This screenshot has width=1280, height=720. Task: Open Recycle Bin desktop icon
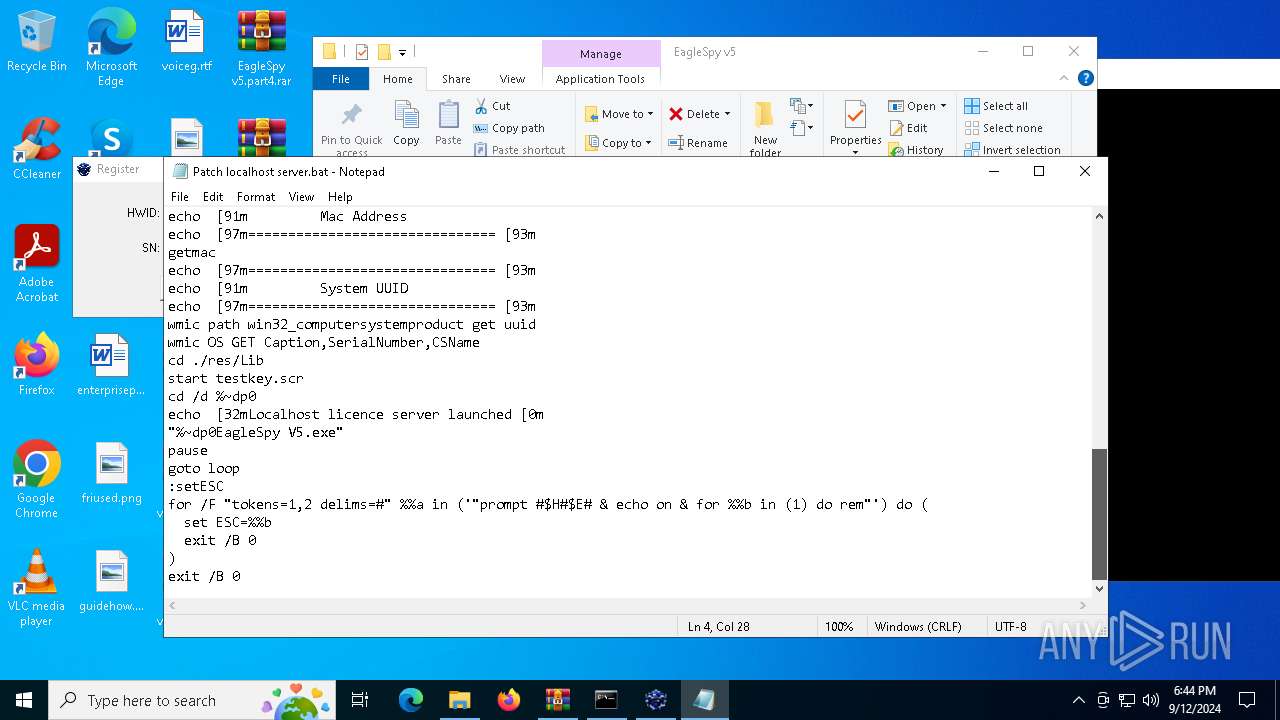point(37,42)
